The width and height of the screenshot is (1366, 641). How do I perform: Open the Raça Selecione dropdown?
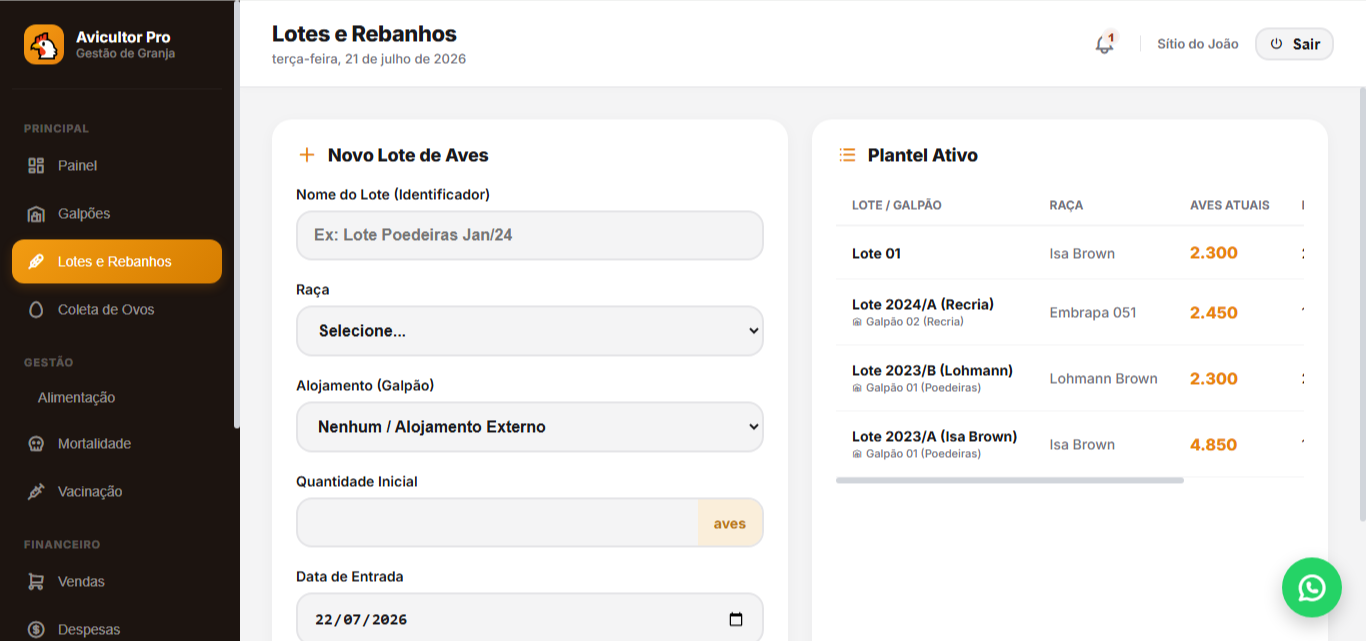[530, 331]
